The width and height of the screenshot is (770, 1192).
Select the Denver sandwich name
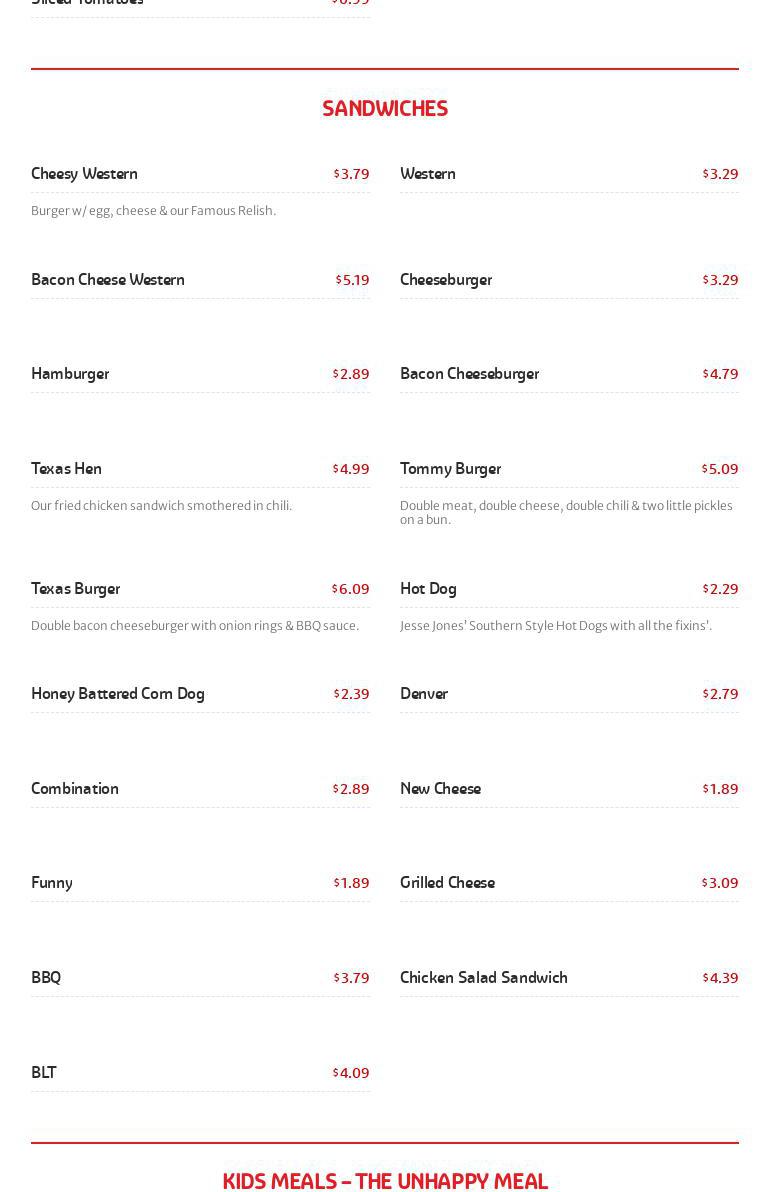click(424, 694)
